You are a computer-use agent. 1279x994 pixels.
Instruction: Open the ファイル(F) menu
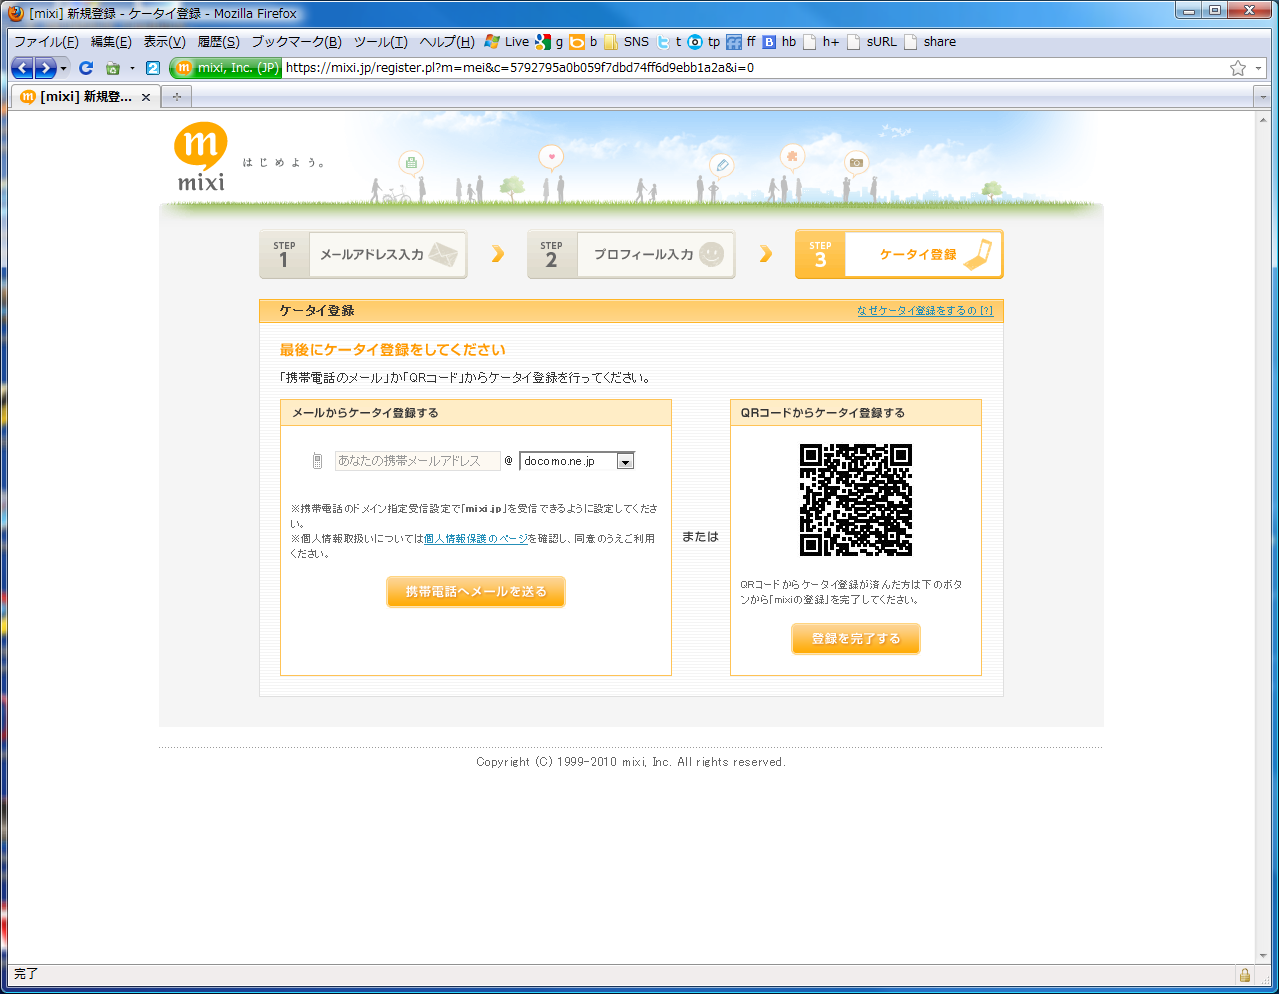coord(46,42)
